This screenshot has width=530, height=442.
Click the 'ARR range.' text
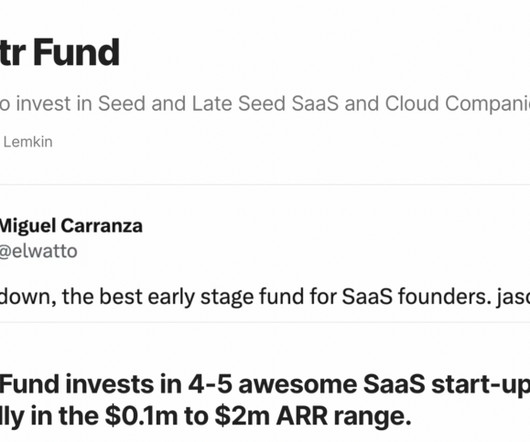(344, 416)
